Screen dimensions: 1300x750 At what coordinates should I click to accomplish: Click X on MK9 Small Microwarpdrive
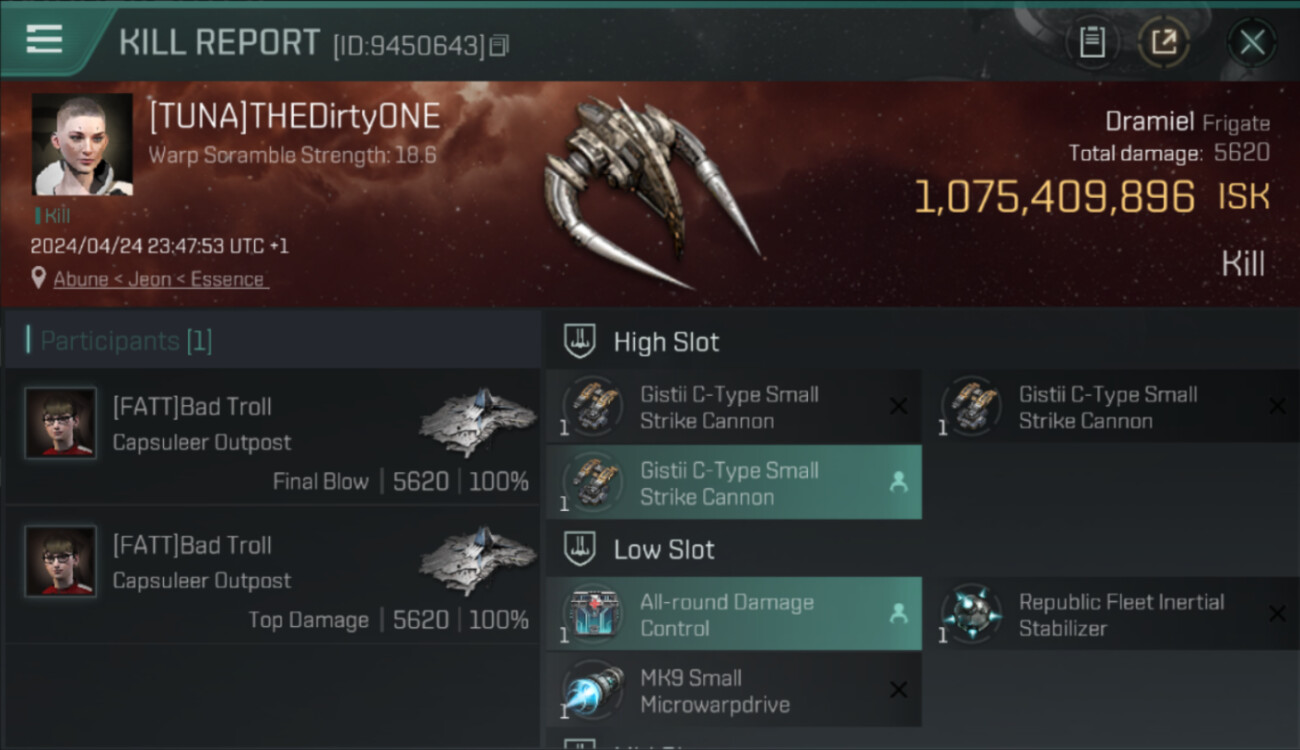click(x=898, y=690)
